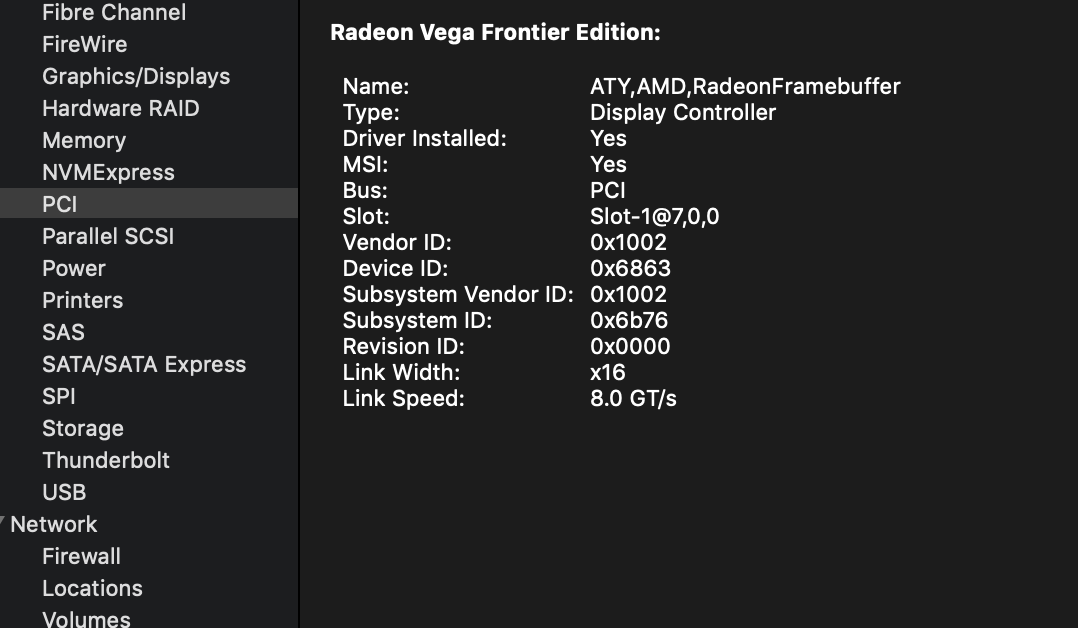
Task: Select Firewall under Network
Action: 81,557
